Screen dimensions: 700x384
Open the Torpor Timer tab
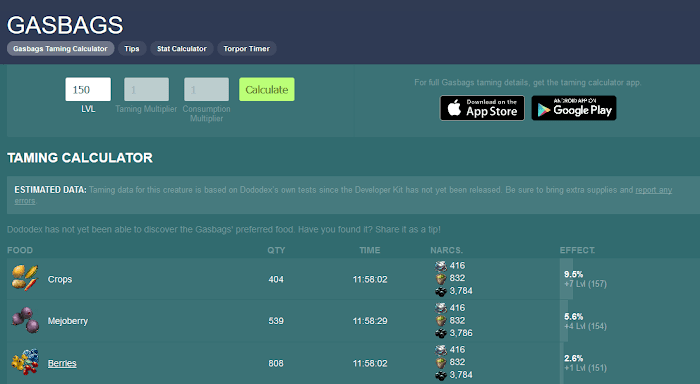click(x=246, y=49)
